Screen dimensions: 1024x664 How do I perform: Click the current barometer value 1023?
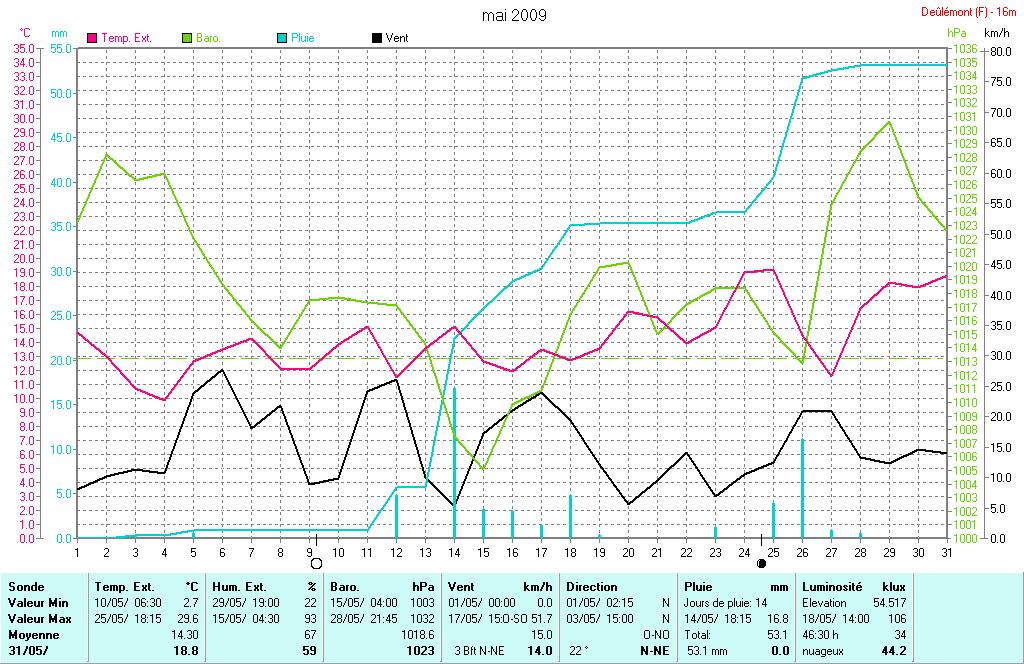tap(420, 651)
